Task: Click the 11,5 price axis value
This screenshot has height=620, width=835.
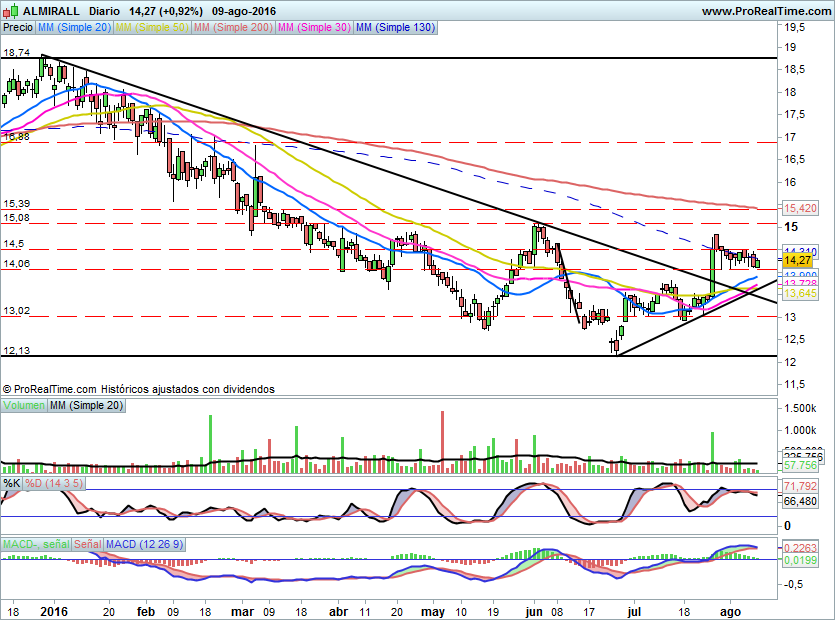Action: click(x=795, y=385)
